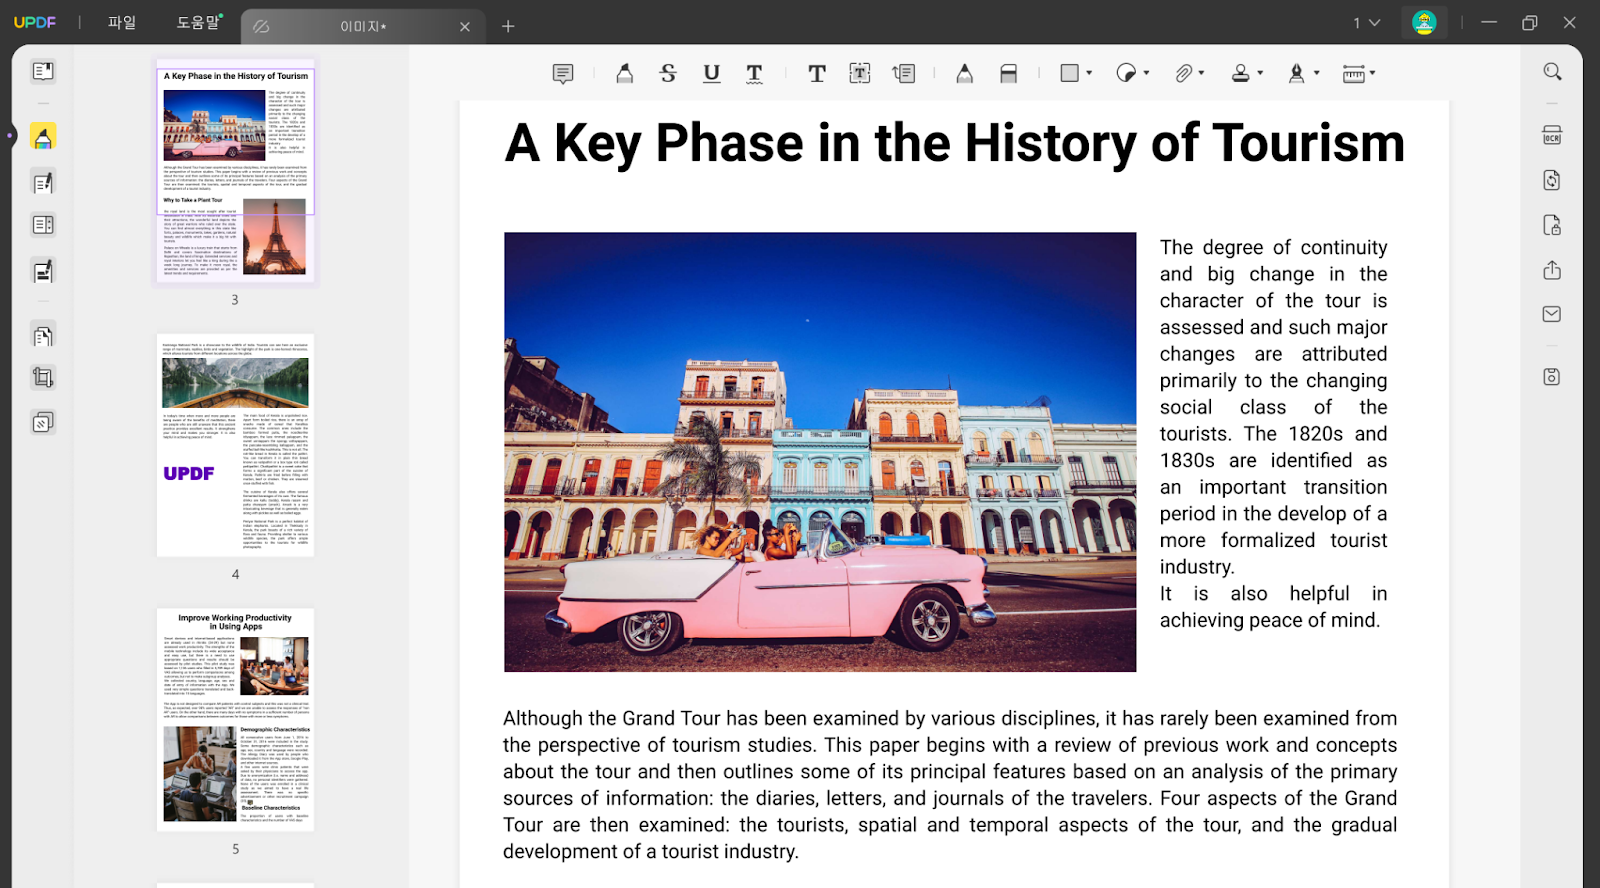Choose the strikethrough text tool
The width and height of the screenshot is (1600, 888).
(668, 73)
